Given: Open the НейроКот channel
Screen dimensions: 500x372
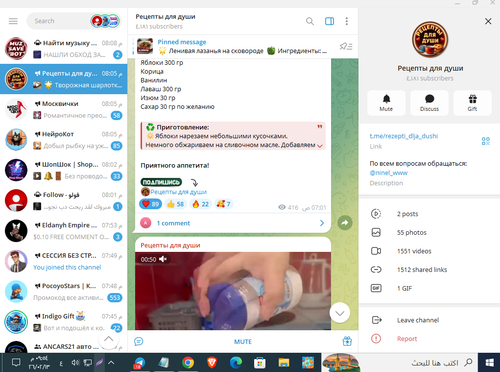Looking at the screenshot, I should point(64,140).
